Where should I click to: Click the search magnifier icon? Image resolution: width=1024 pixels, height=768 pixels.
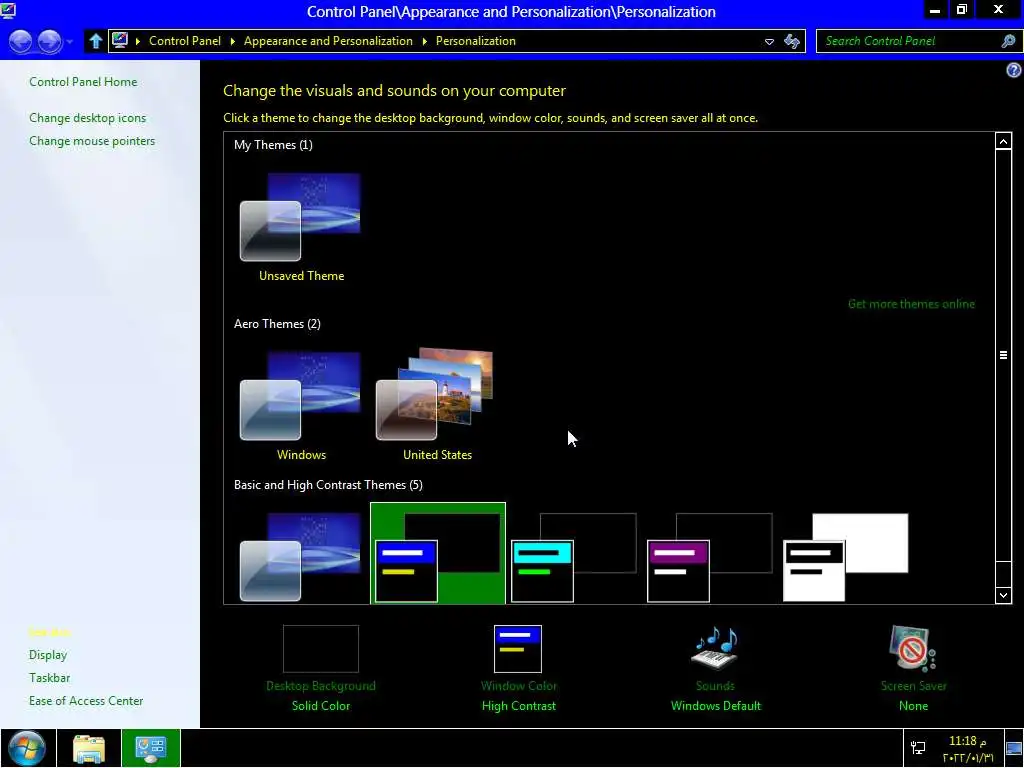click(x=1008, y=41)
